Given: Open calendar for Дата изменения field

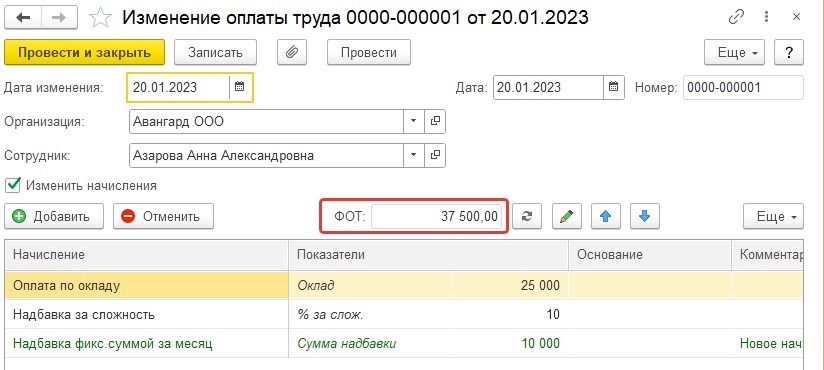Looking at the screenshot, I should [x=240, y=87].
